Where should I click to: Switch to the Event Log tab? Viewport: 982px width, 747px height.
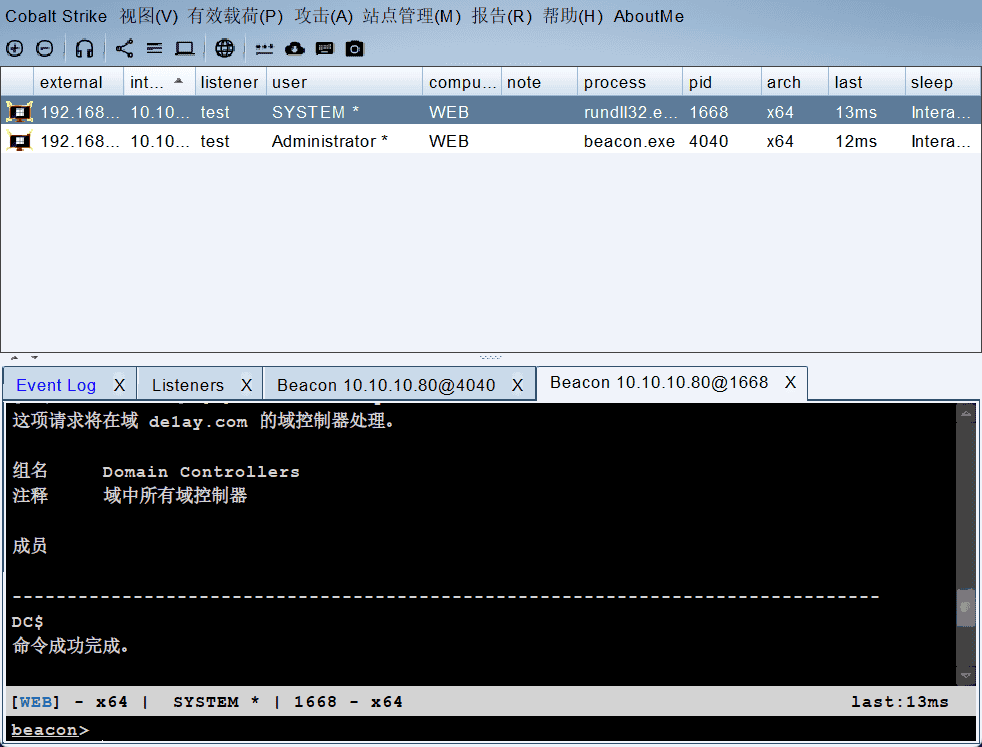click(56, 385)
